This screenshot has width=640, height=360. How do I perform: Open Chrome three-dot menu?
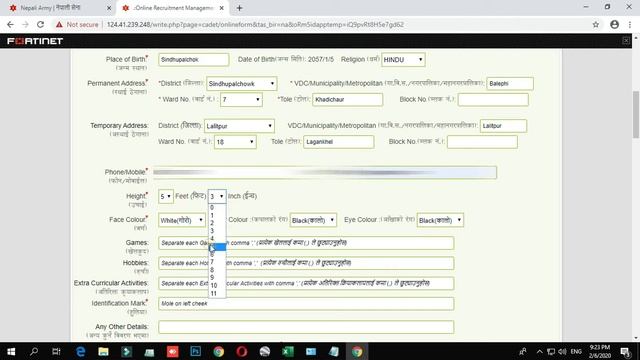click(x=630, y=24)
